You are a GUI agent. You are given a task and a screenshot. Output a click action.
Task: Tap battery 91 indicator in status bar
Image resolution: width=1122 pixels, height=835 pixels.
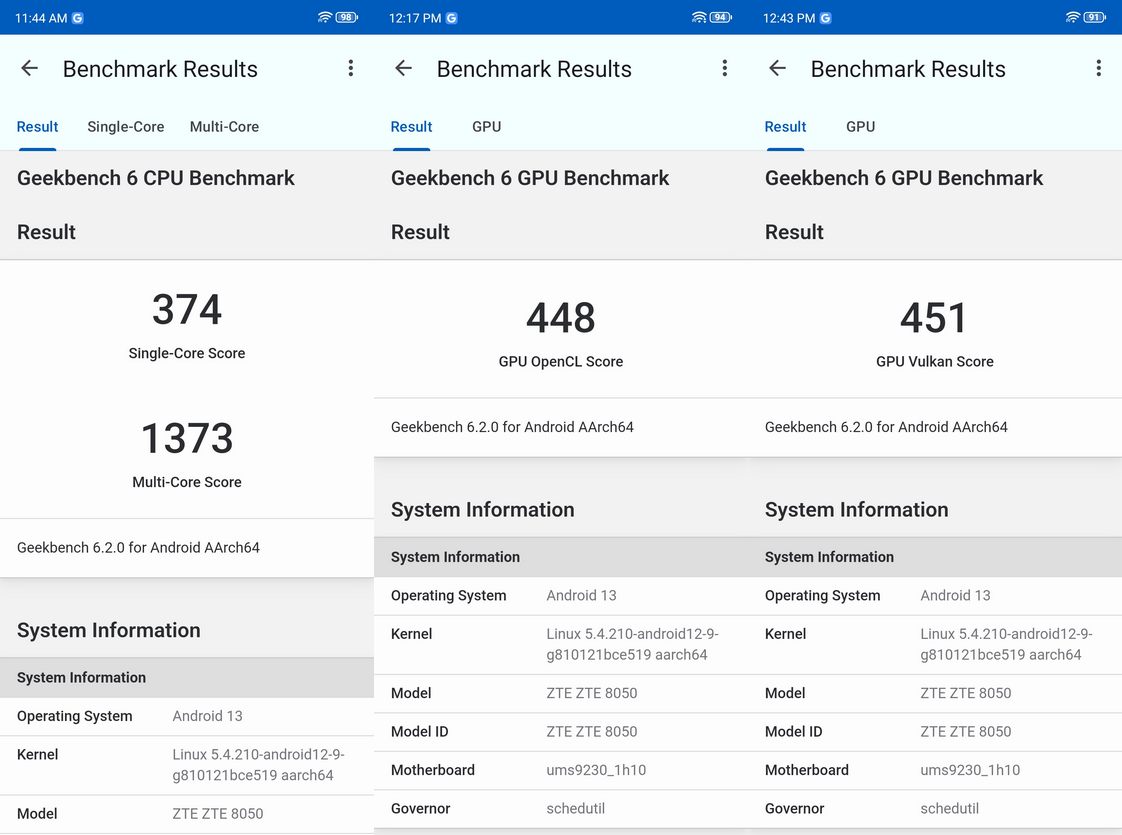pos(1095,17)
